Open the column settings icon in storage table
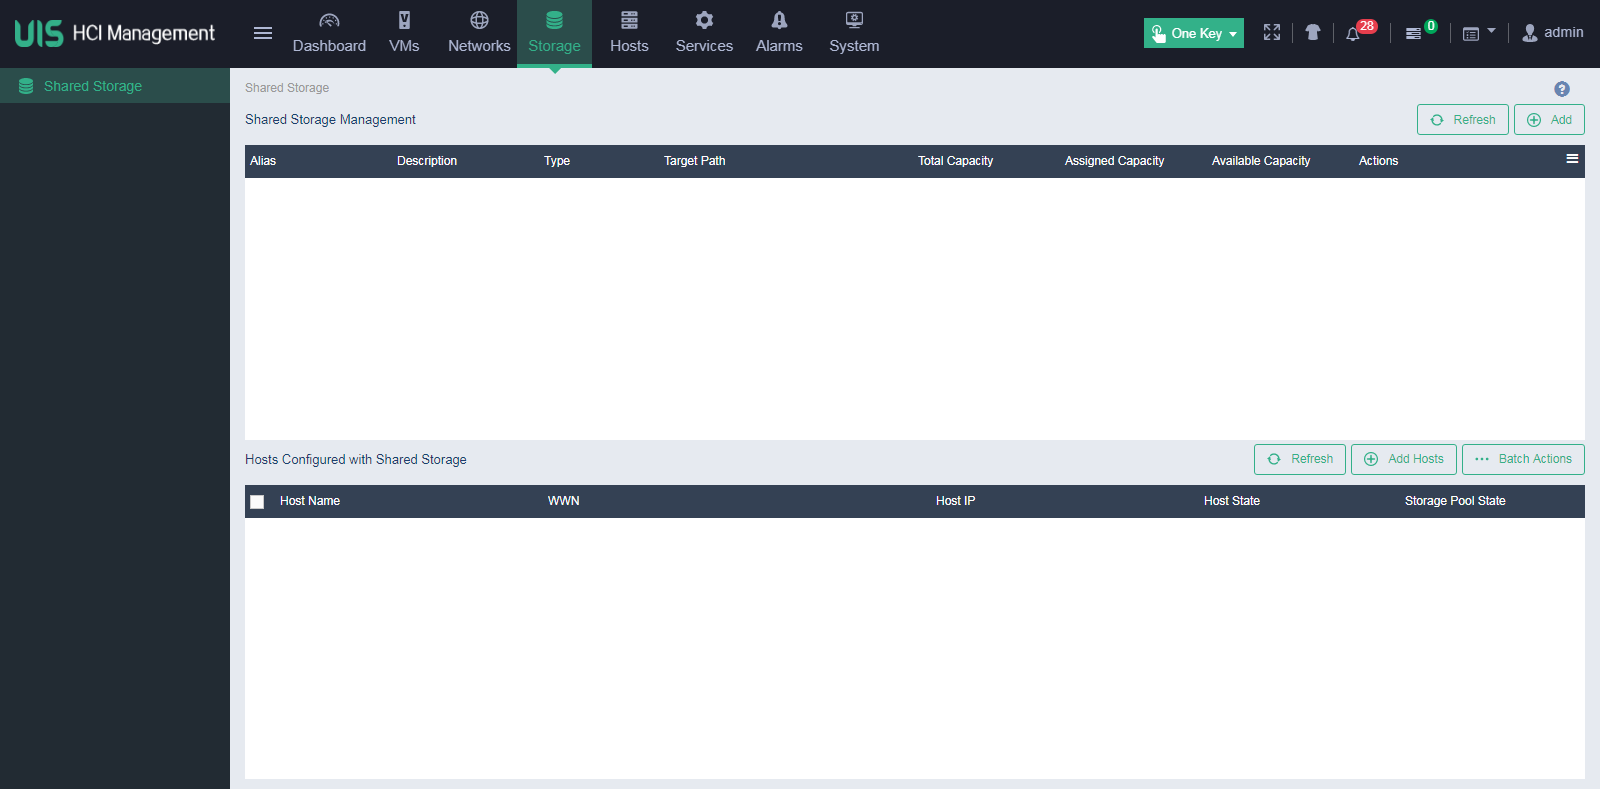Screen dimensions: 1600x789 (x=1572, y=159)
